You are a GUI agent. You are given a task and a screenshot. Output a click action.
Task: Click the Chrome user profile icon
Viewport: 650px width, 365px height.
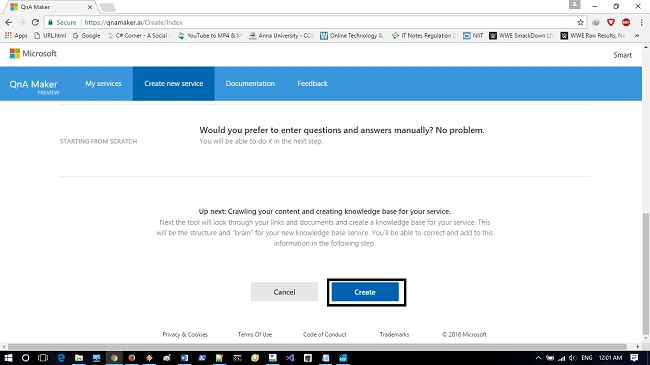tap(575, 5)
